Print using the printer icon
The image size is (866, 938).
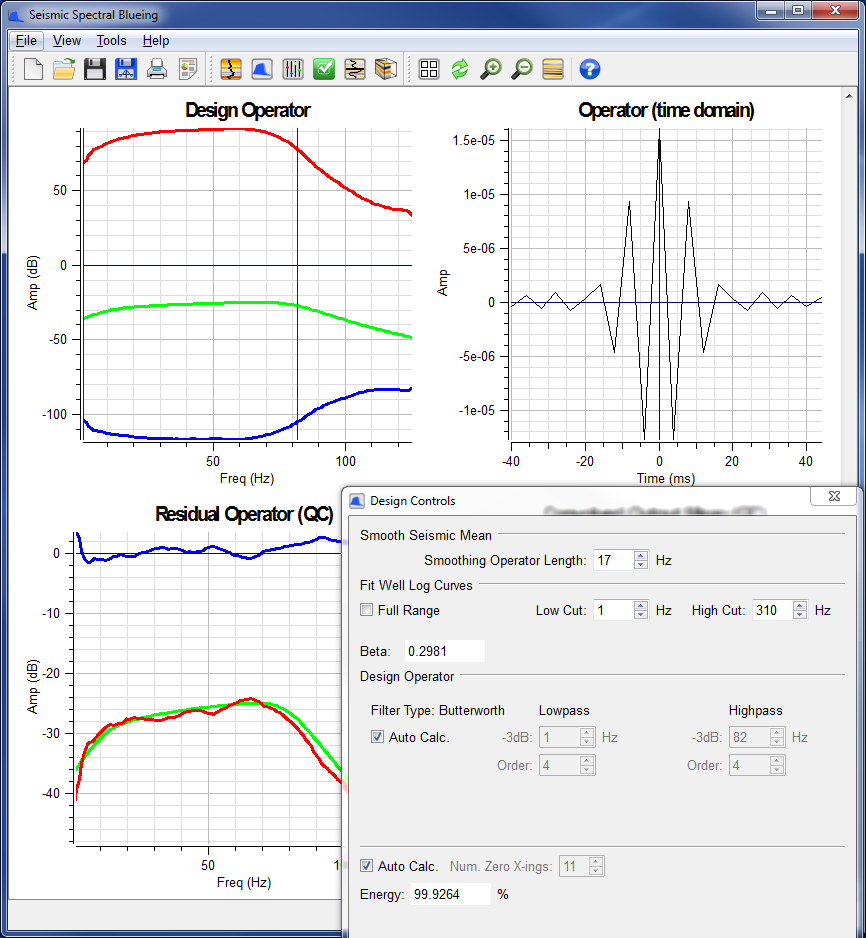click(157, 69)
